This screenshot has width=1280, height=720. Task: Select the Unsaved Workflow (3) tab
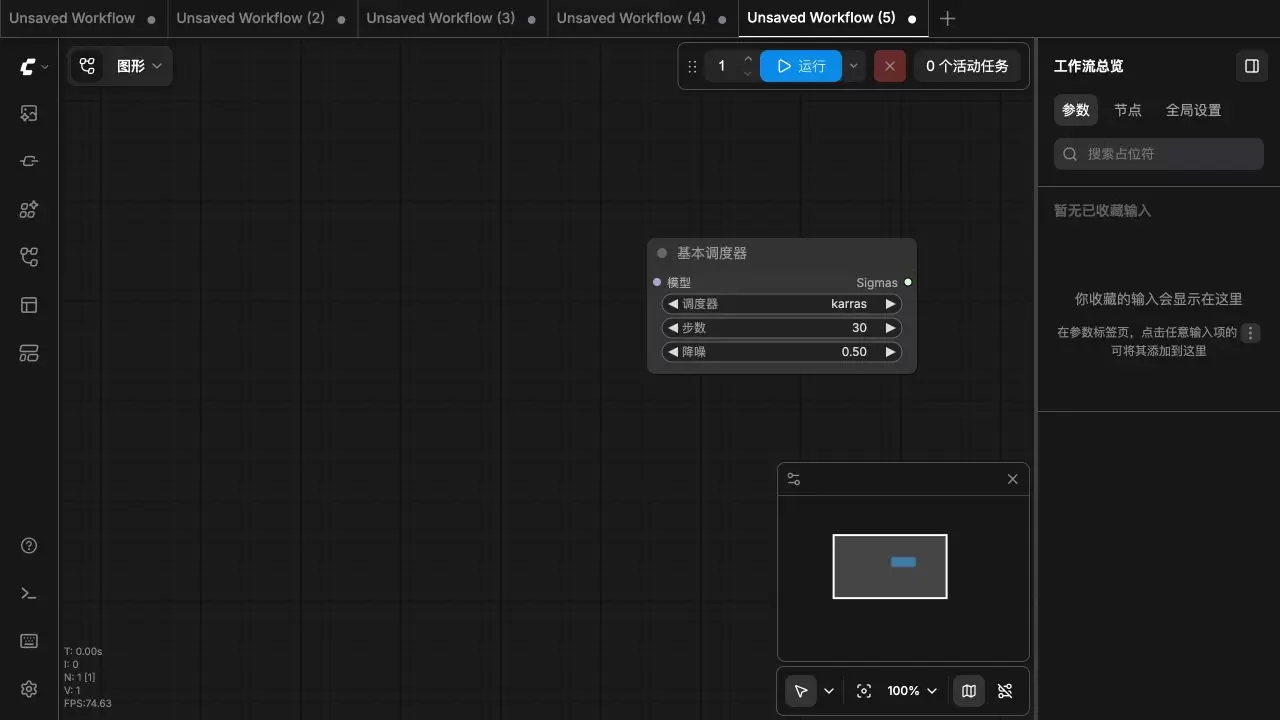pos(452,18)
